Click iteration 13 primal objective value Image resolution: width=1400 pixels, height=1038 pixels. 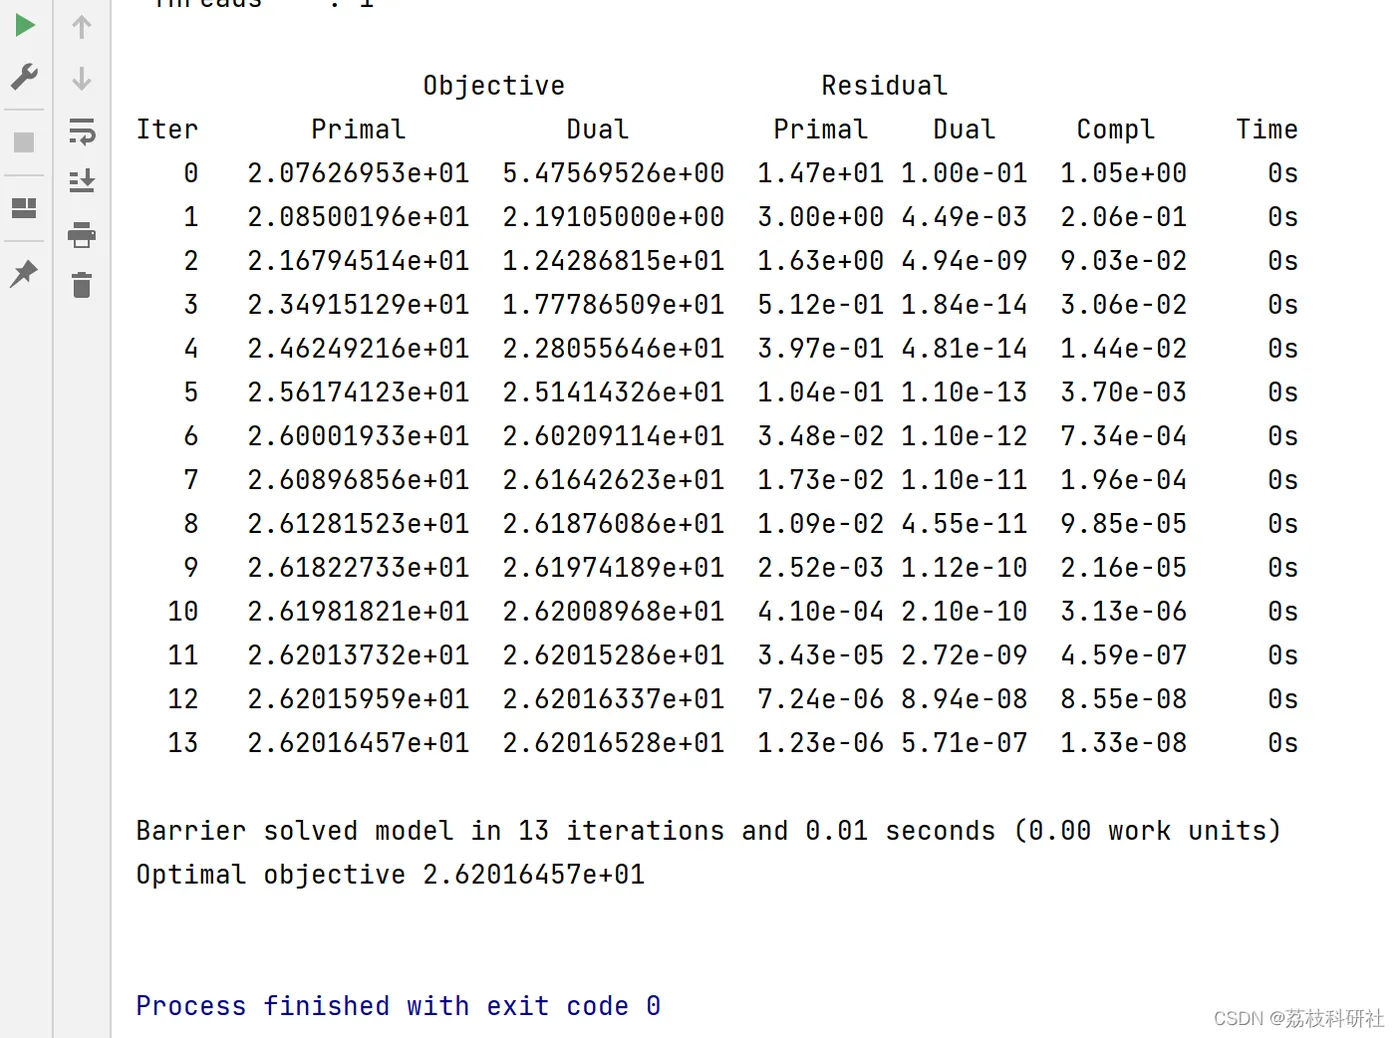[358, 743]
